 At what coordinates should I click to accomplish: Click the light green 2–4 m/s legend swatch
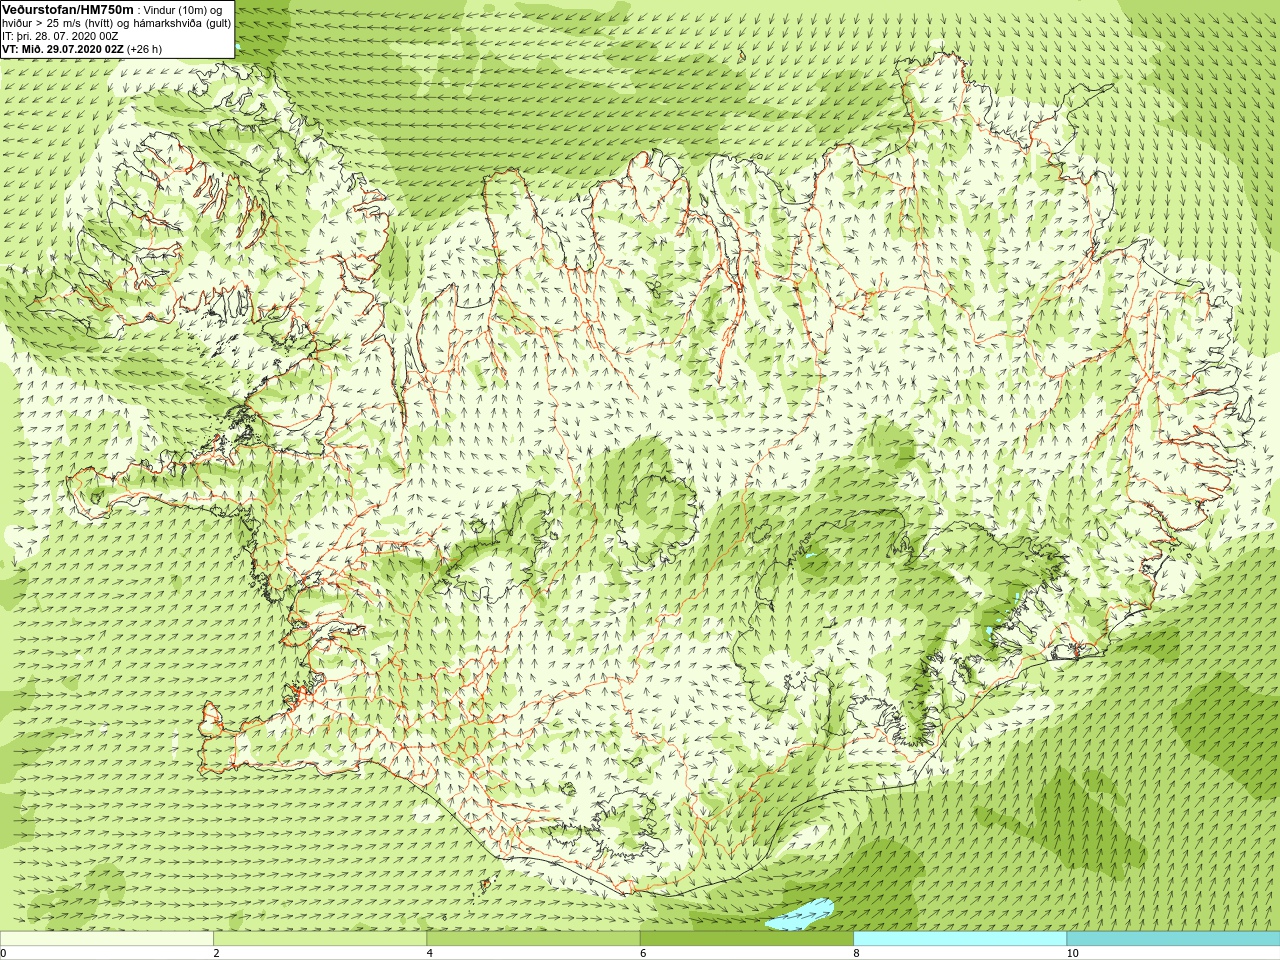click(320, 939)
